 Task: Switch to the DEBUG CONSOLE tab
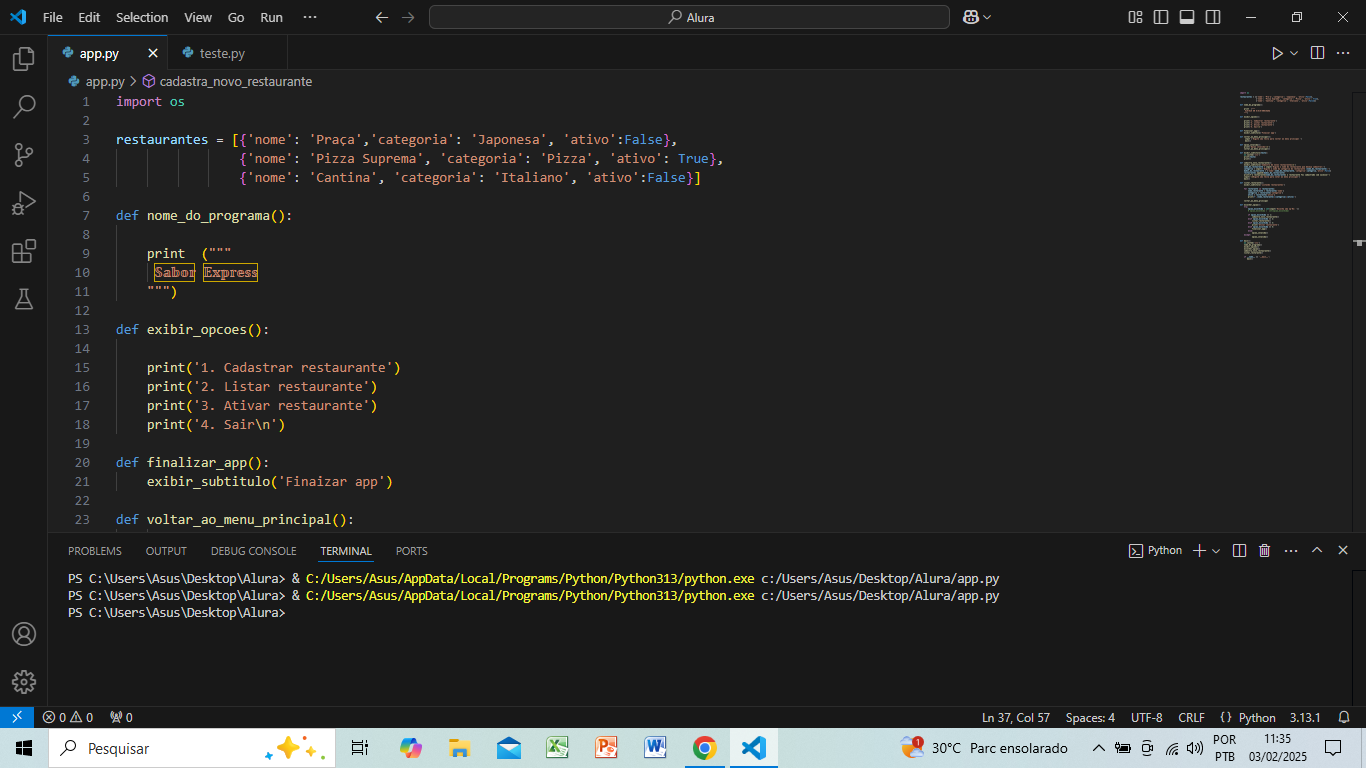[x=253, y=551]
